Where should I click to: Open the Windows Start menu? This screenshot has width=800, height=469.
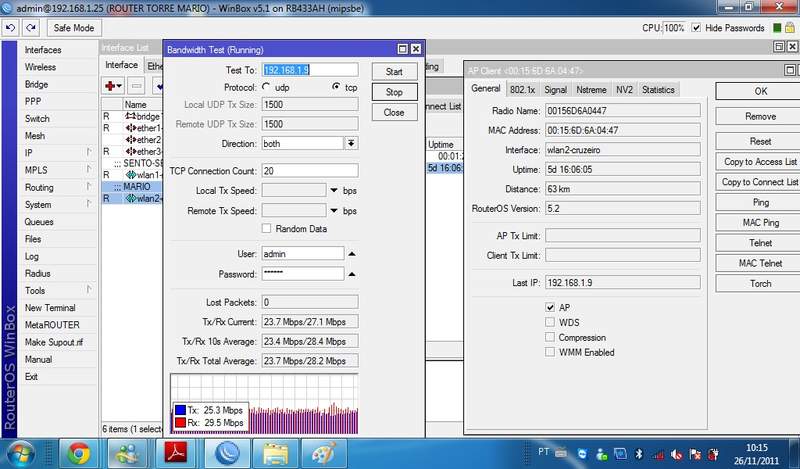click(20, 454)
